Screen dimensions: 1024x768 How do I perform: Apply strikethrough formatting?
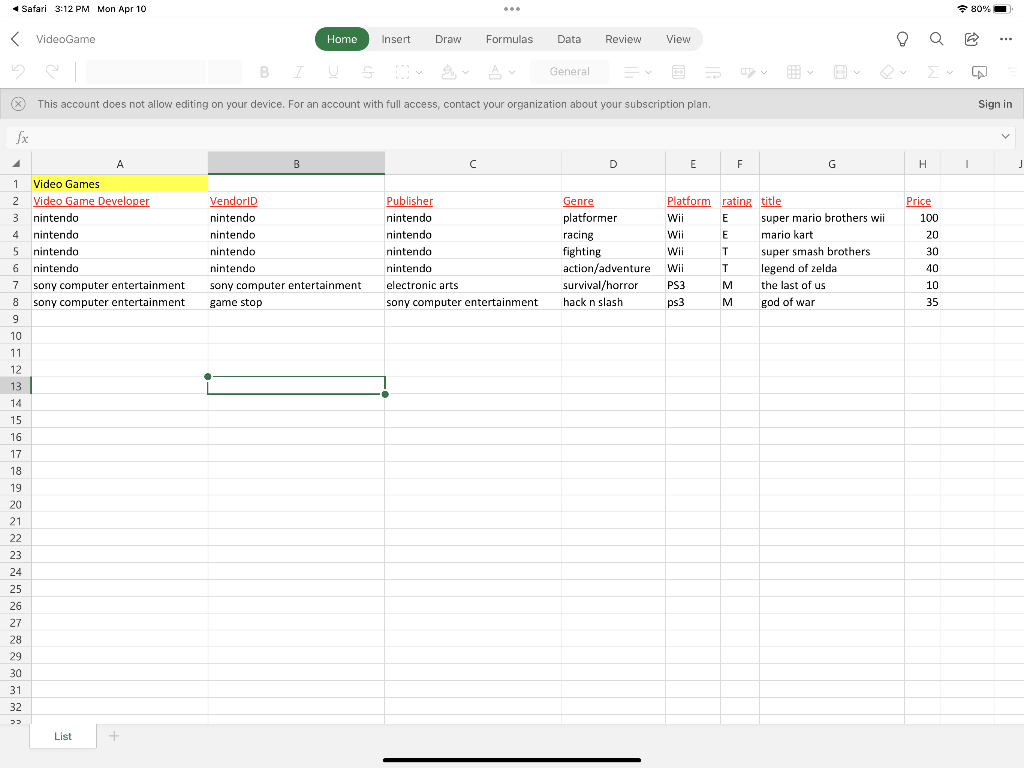368,71
